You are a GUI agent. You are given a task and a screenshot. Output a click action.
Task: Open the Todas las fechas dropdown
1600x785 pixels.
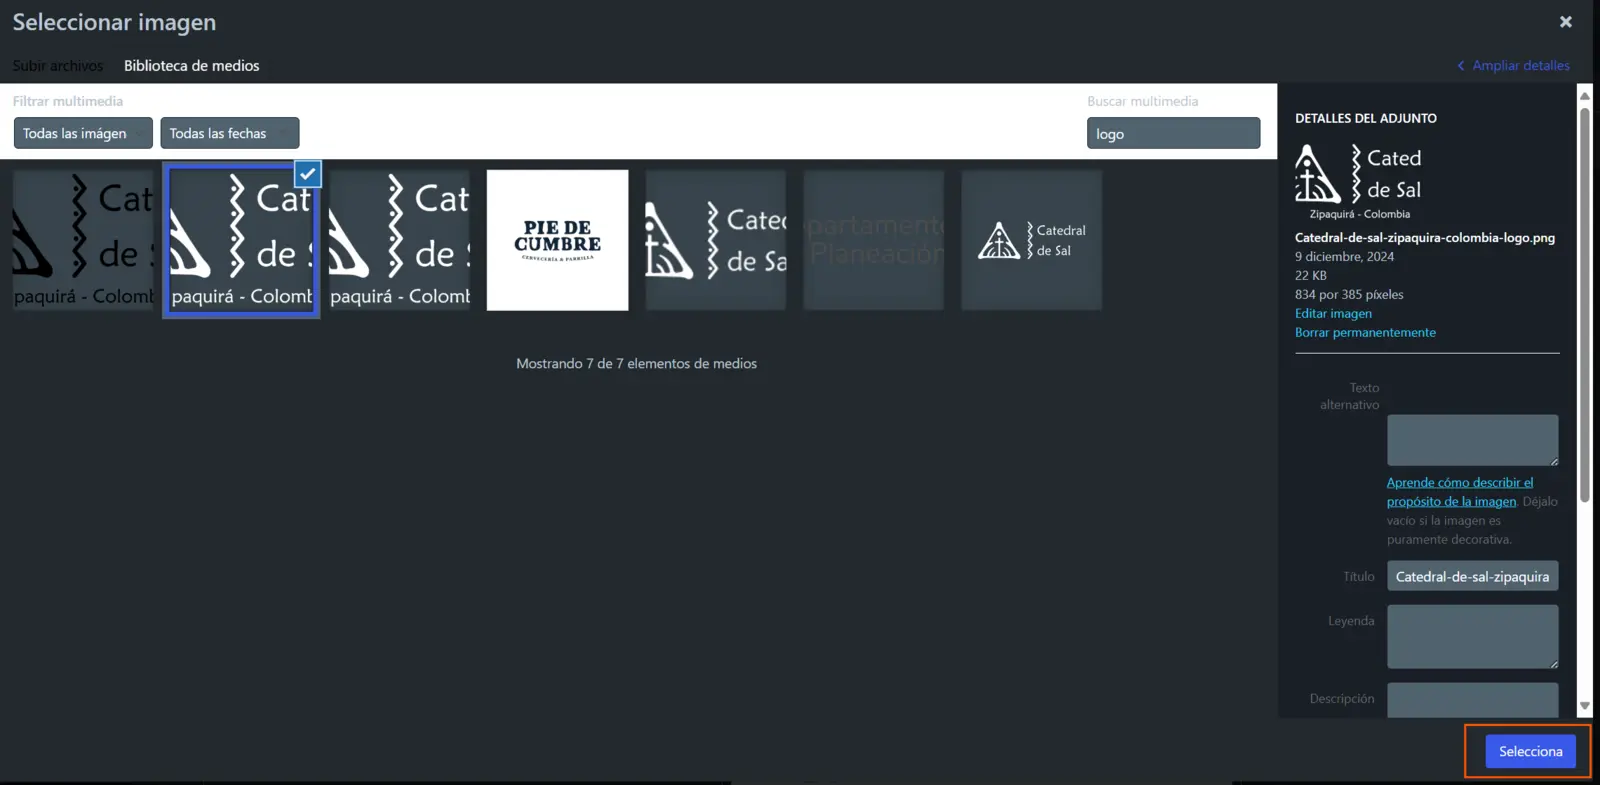coord(229,133)
